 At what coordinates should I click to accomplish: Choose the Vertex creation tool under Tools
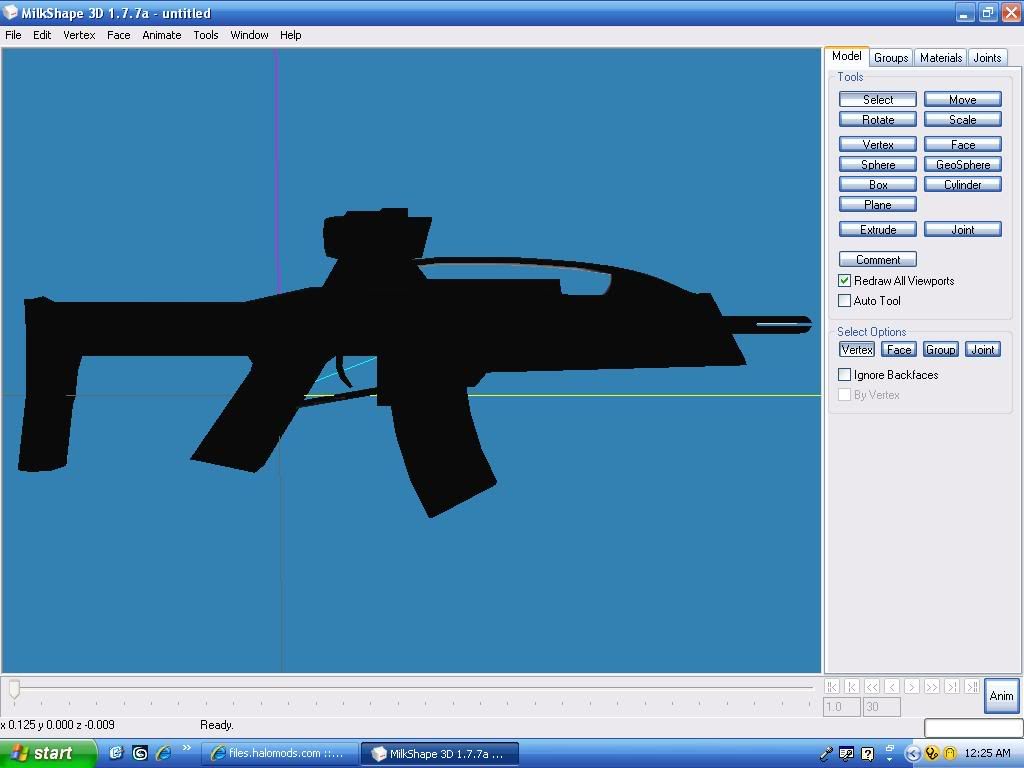878,144
